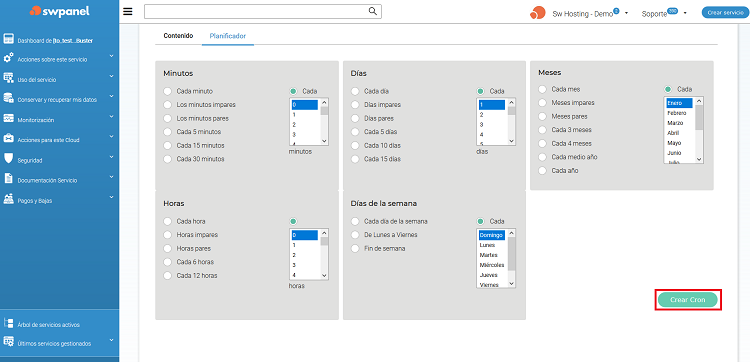Select the Meses impares radio button

pyautogui.click(x=542, y=103)
